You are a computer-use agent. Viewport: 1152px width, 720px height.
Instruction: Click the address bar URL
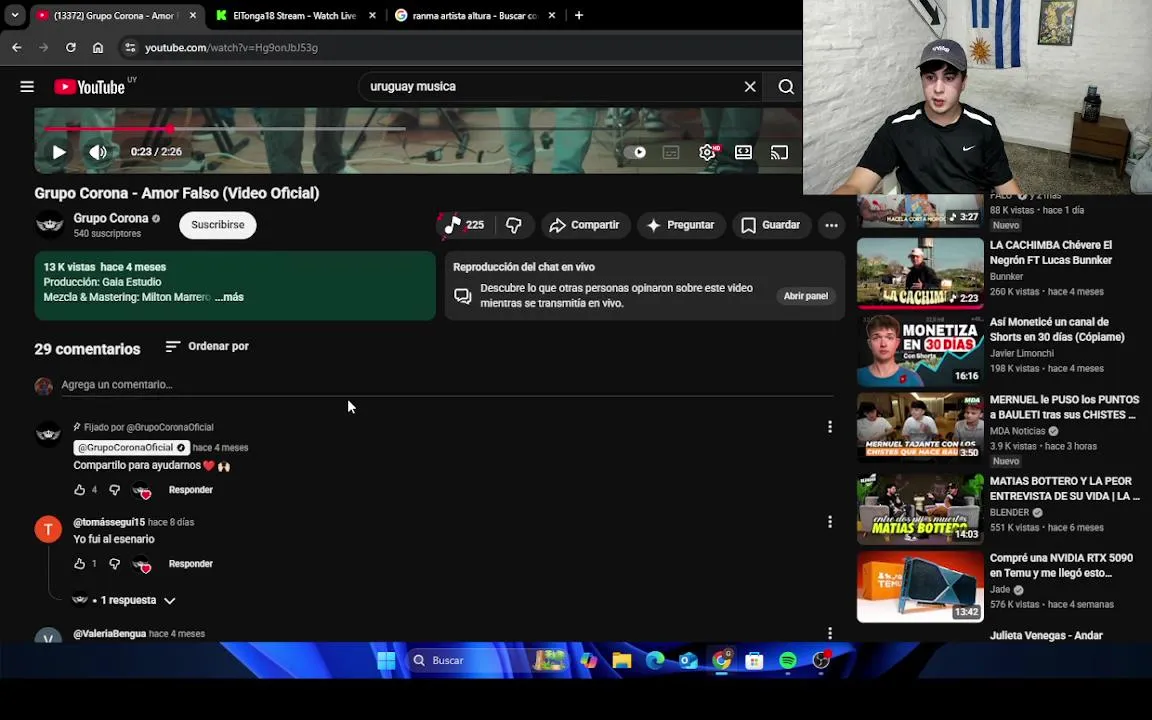coord(231,48)
